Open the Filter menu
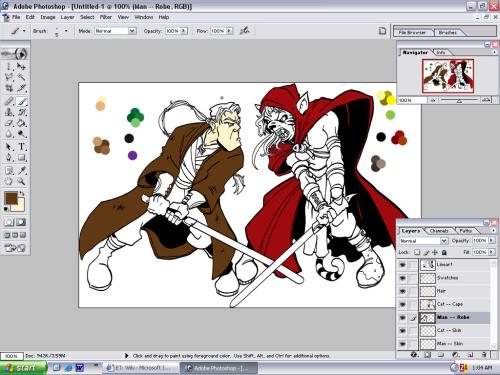This screenshot has width=500, height=375. 105,17
